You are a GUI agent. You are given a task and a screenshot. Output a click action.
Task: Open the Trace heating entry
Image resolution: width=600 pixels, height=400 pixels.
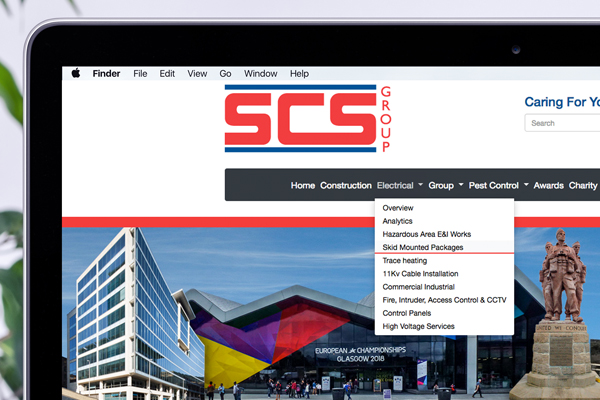point(404,260)
